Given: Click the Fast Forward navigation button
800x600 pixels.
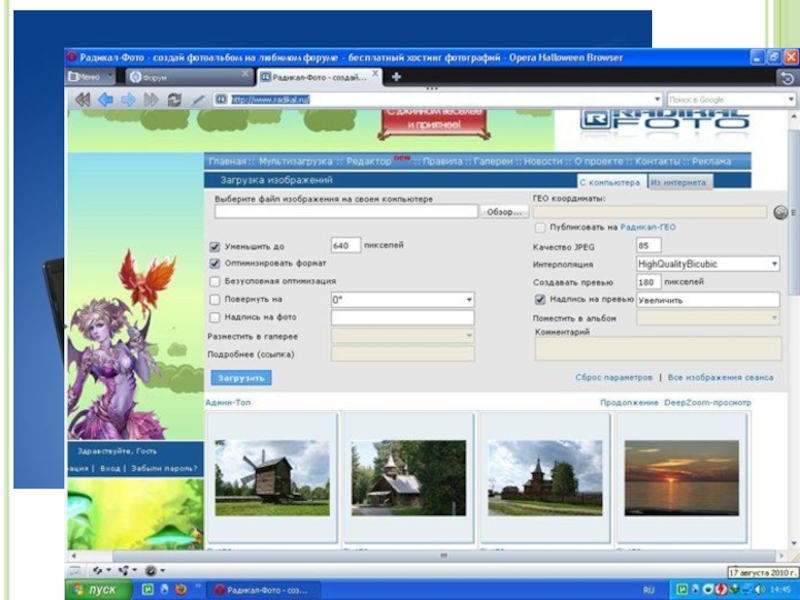Looking at the screenshot, I should pyautogui.click(x=151, y=99).
